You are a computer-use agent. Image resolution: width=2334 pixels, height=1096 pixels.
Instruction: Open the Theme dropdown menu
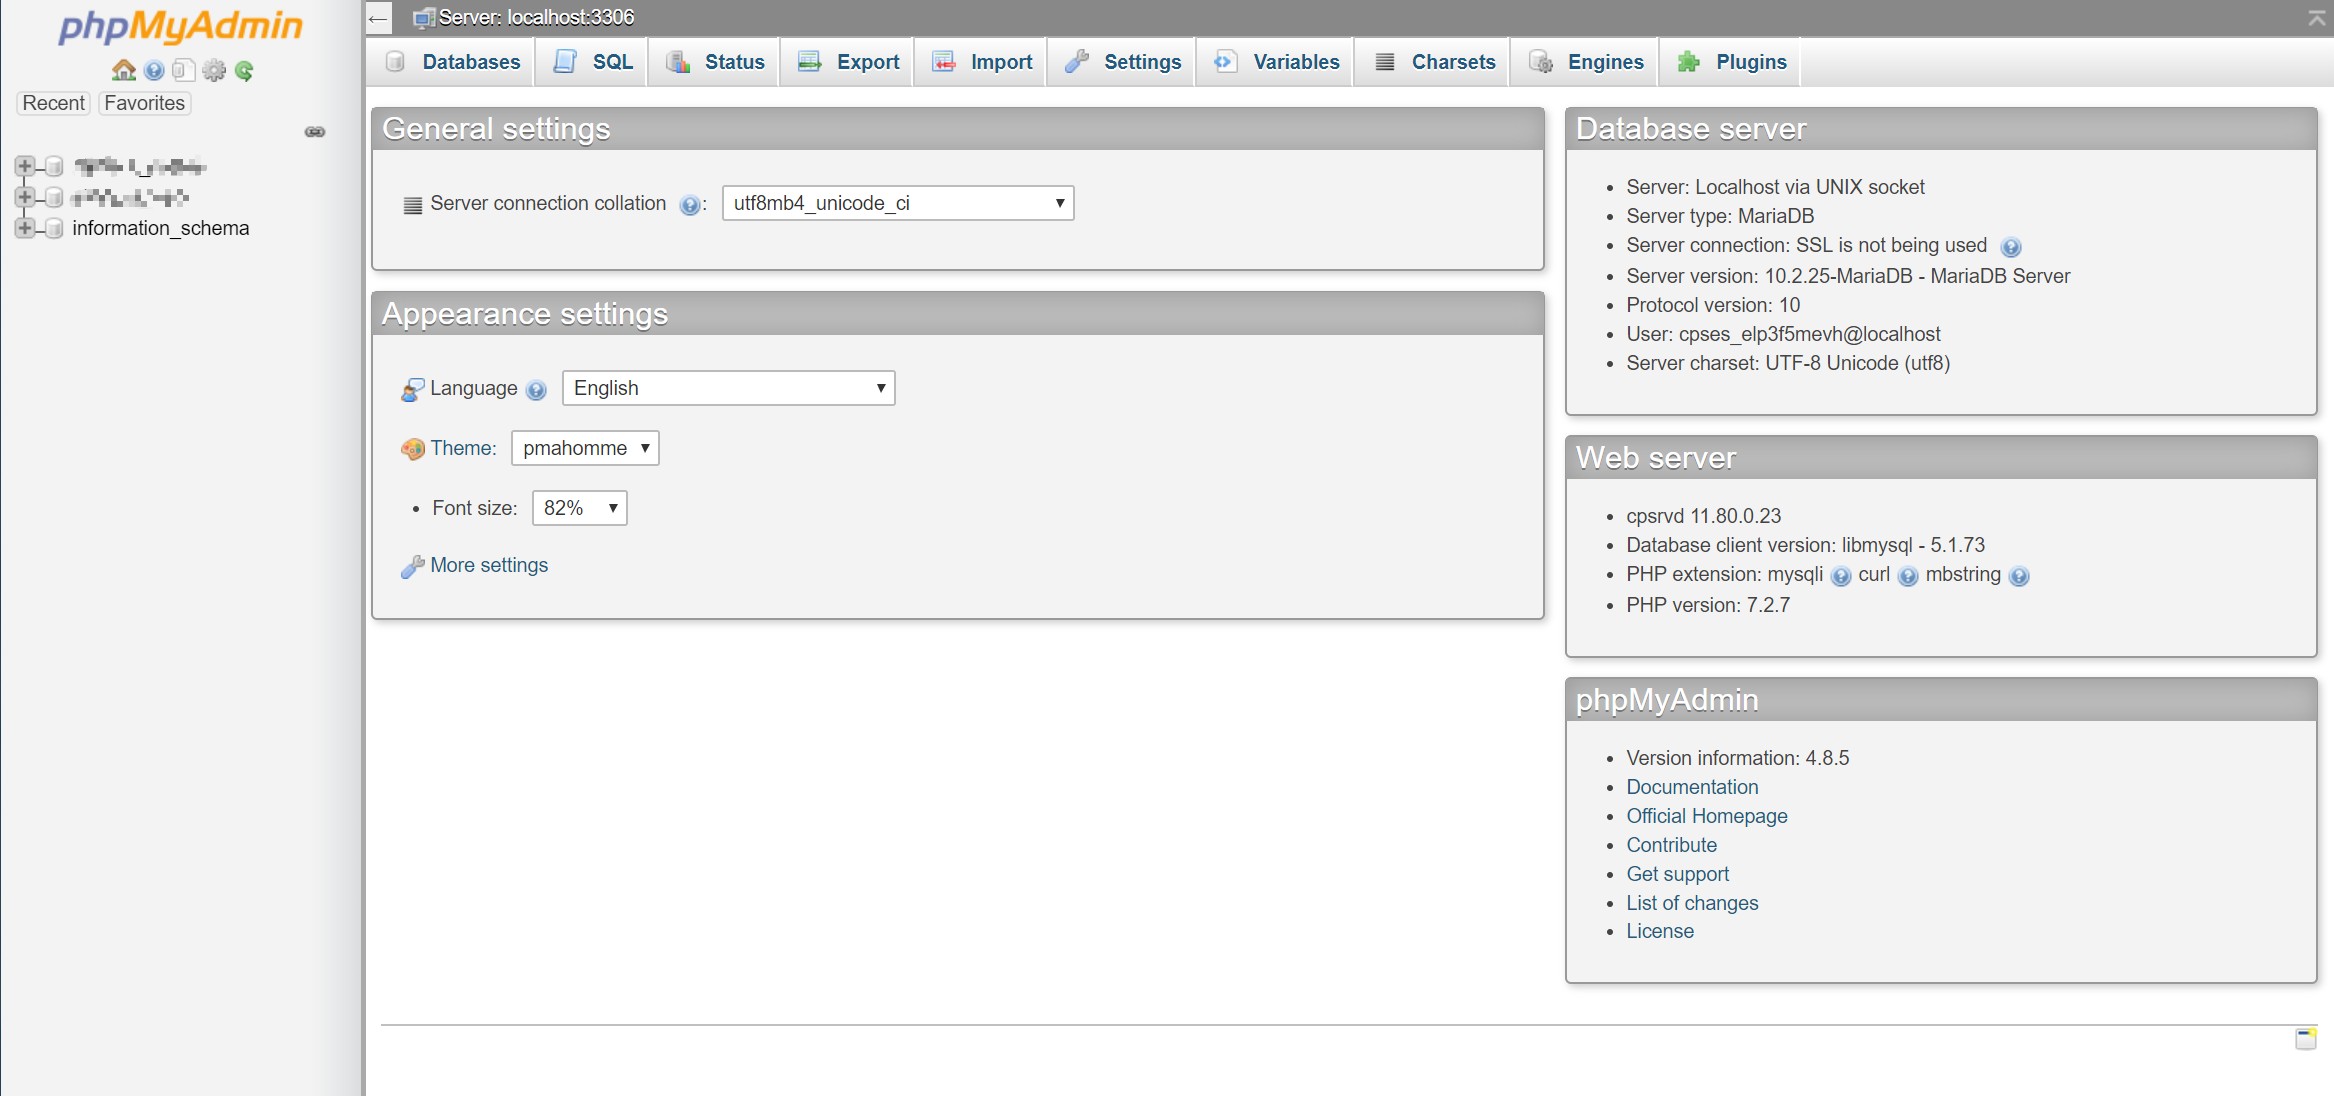[x=584, y=447]
